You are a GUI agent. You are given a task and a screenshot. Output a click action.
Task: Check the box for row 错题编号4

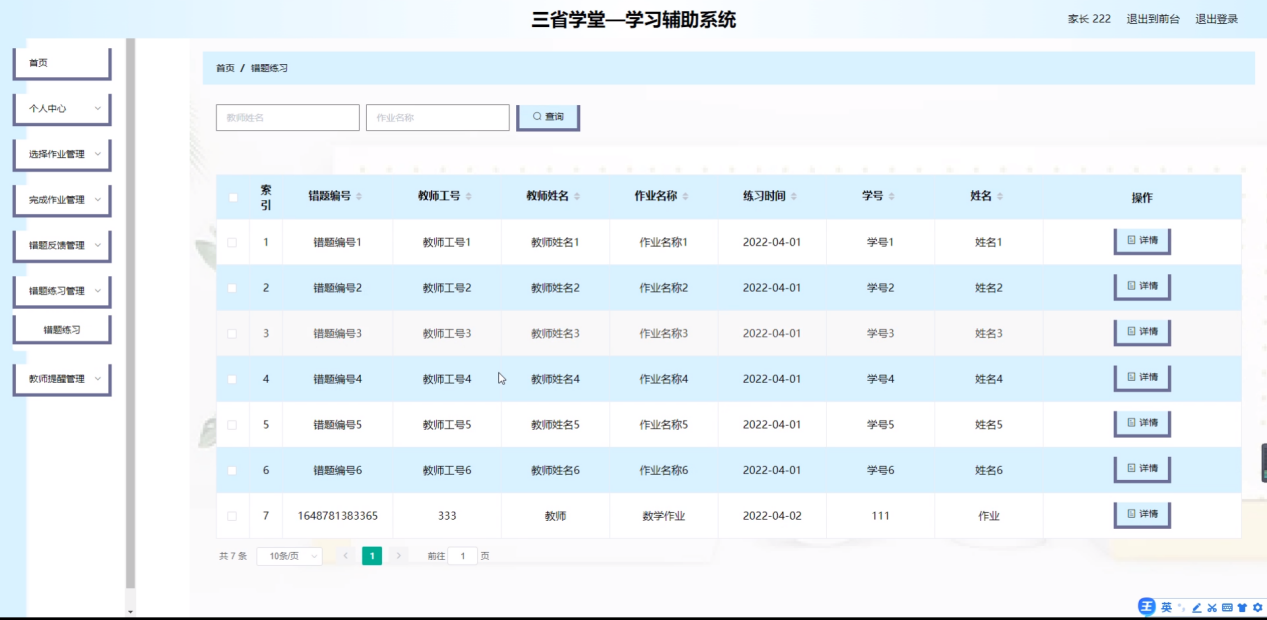coord(232,379)
